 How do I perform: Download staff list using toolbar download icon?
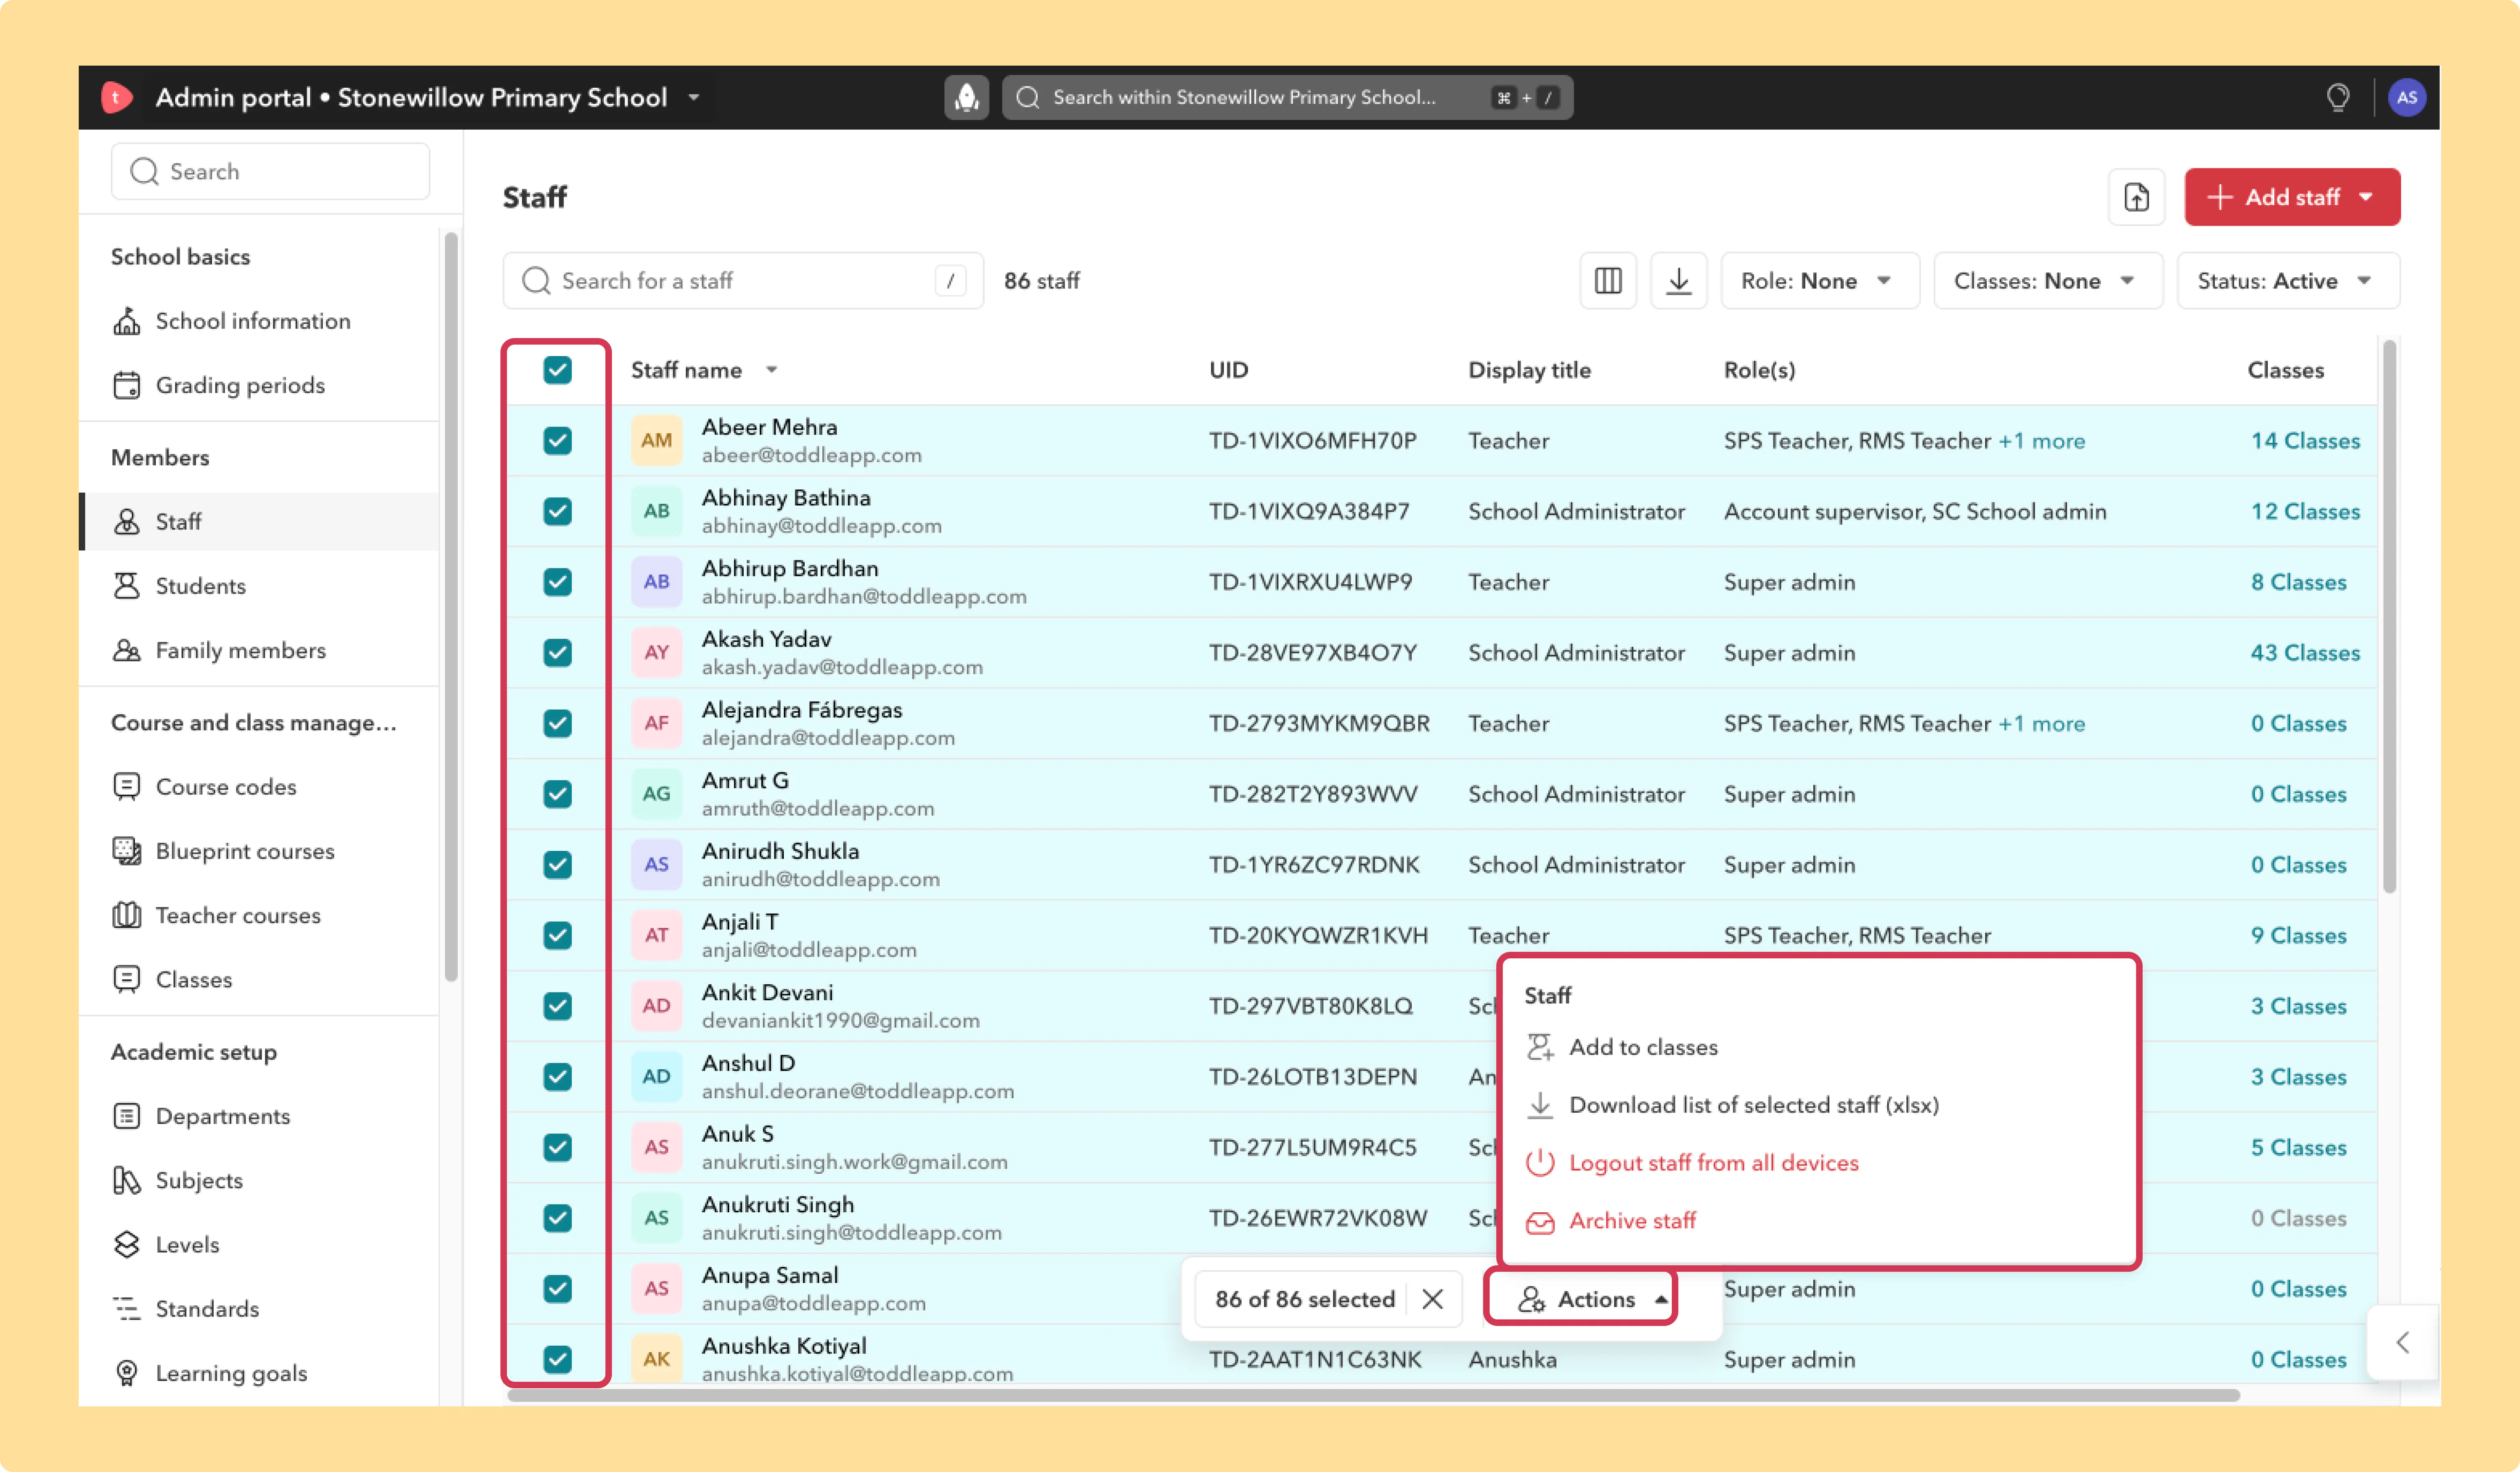1679,281
